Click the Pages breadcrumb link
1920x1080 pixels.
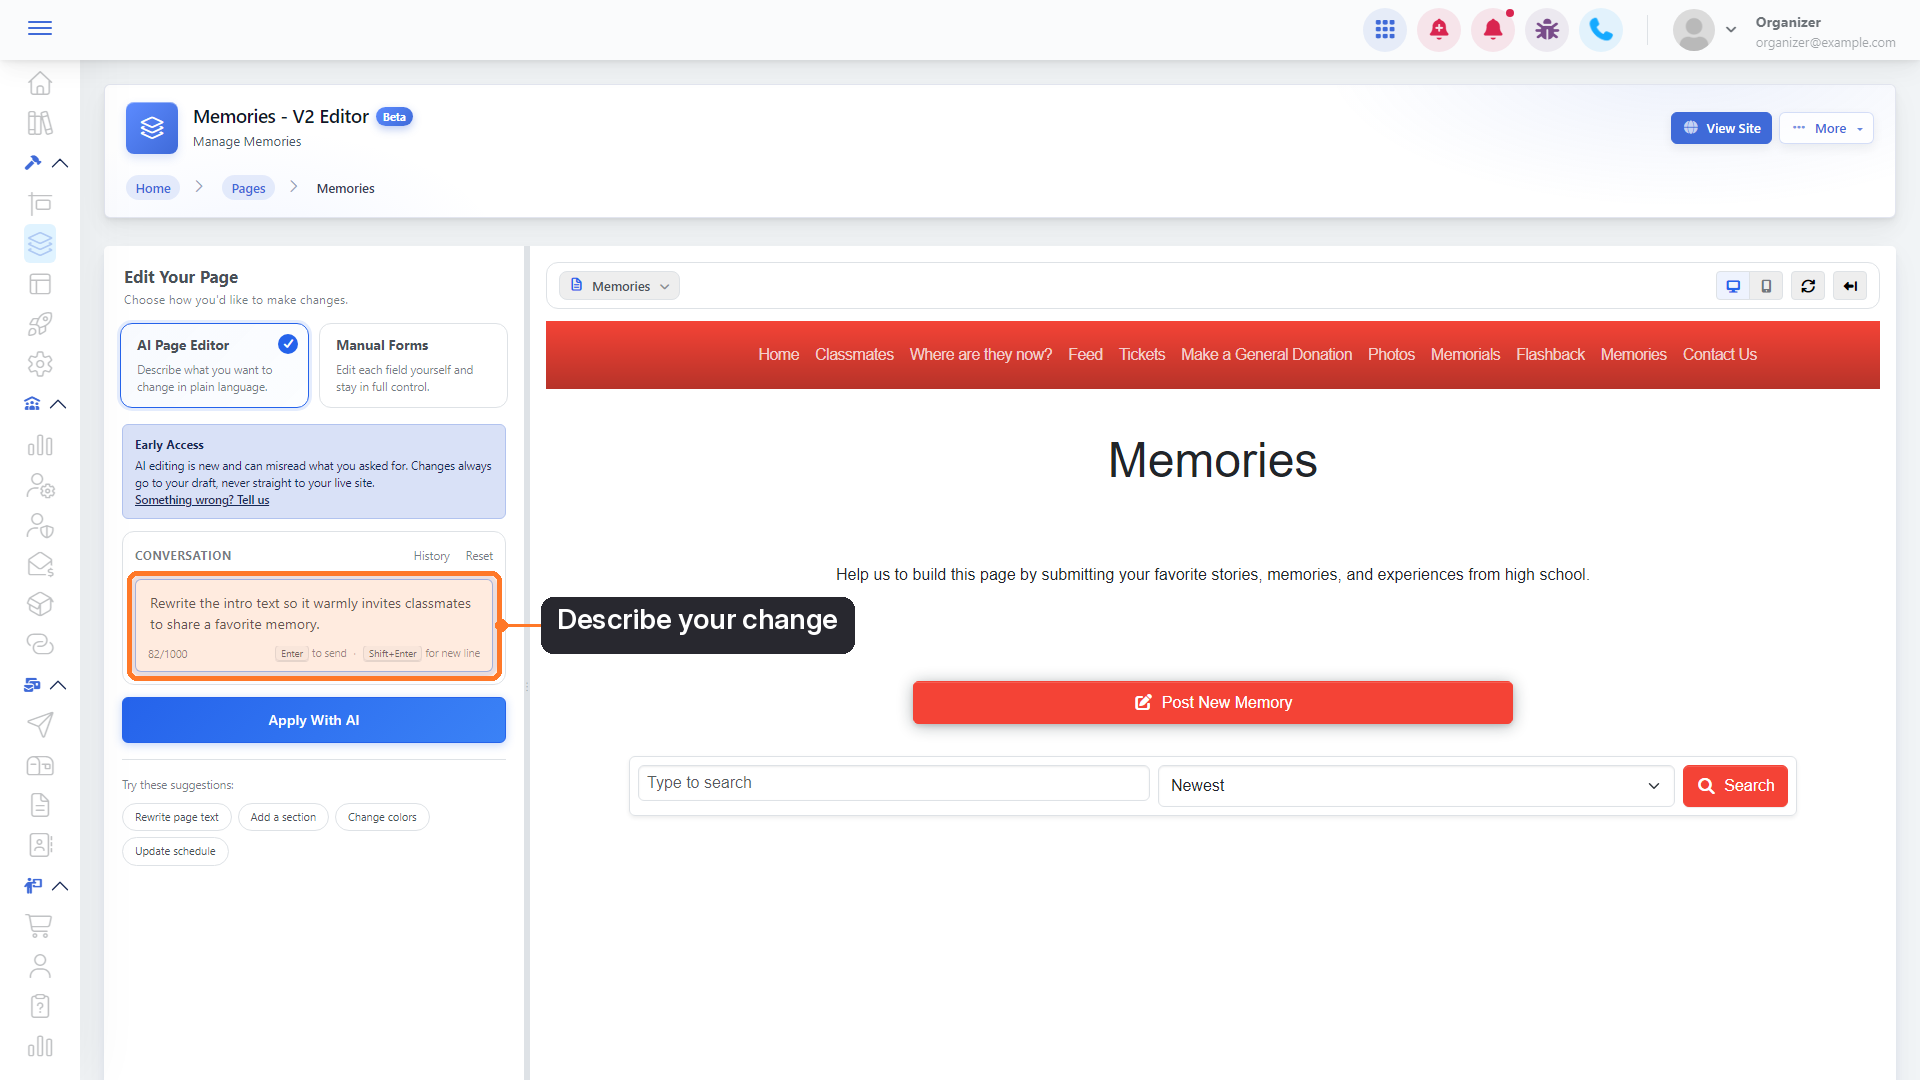click(248, 188)
